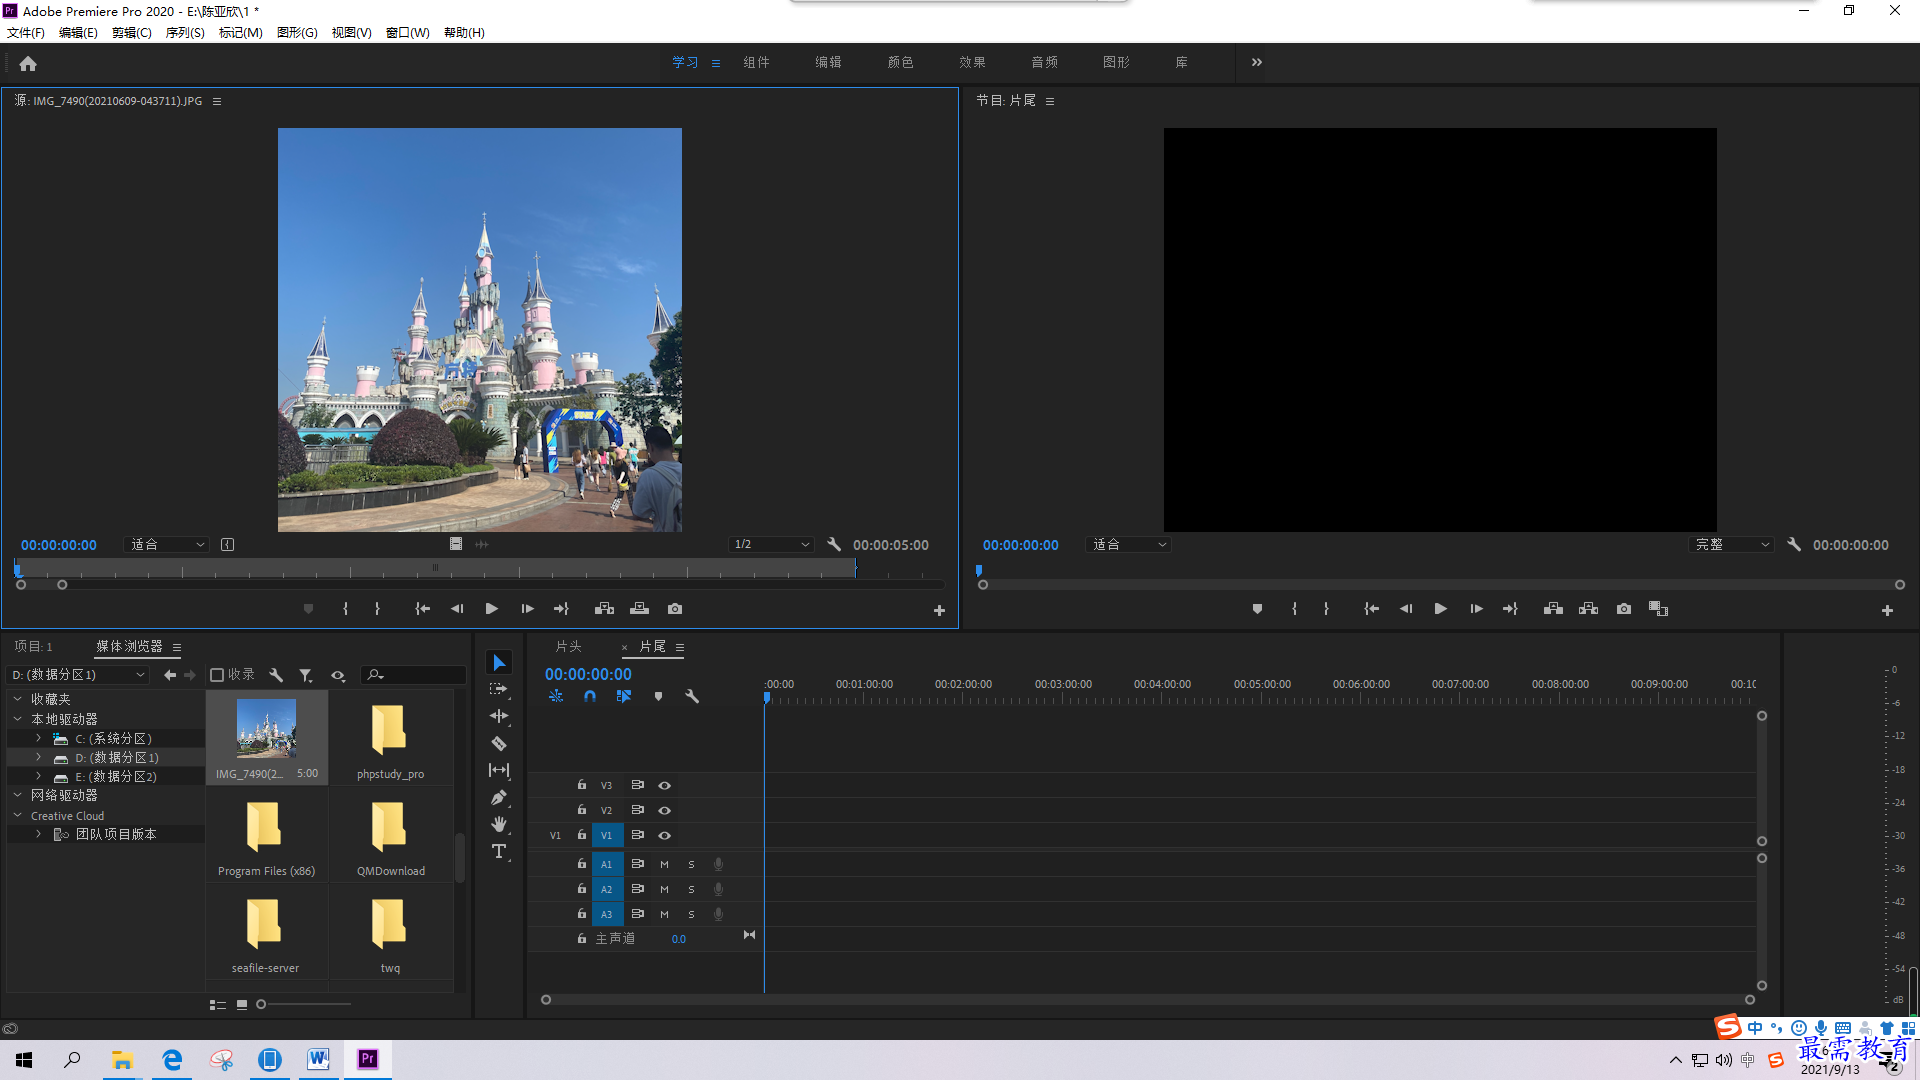Click Overwrite button in source monitor

coord(640,608)
